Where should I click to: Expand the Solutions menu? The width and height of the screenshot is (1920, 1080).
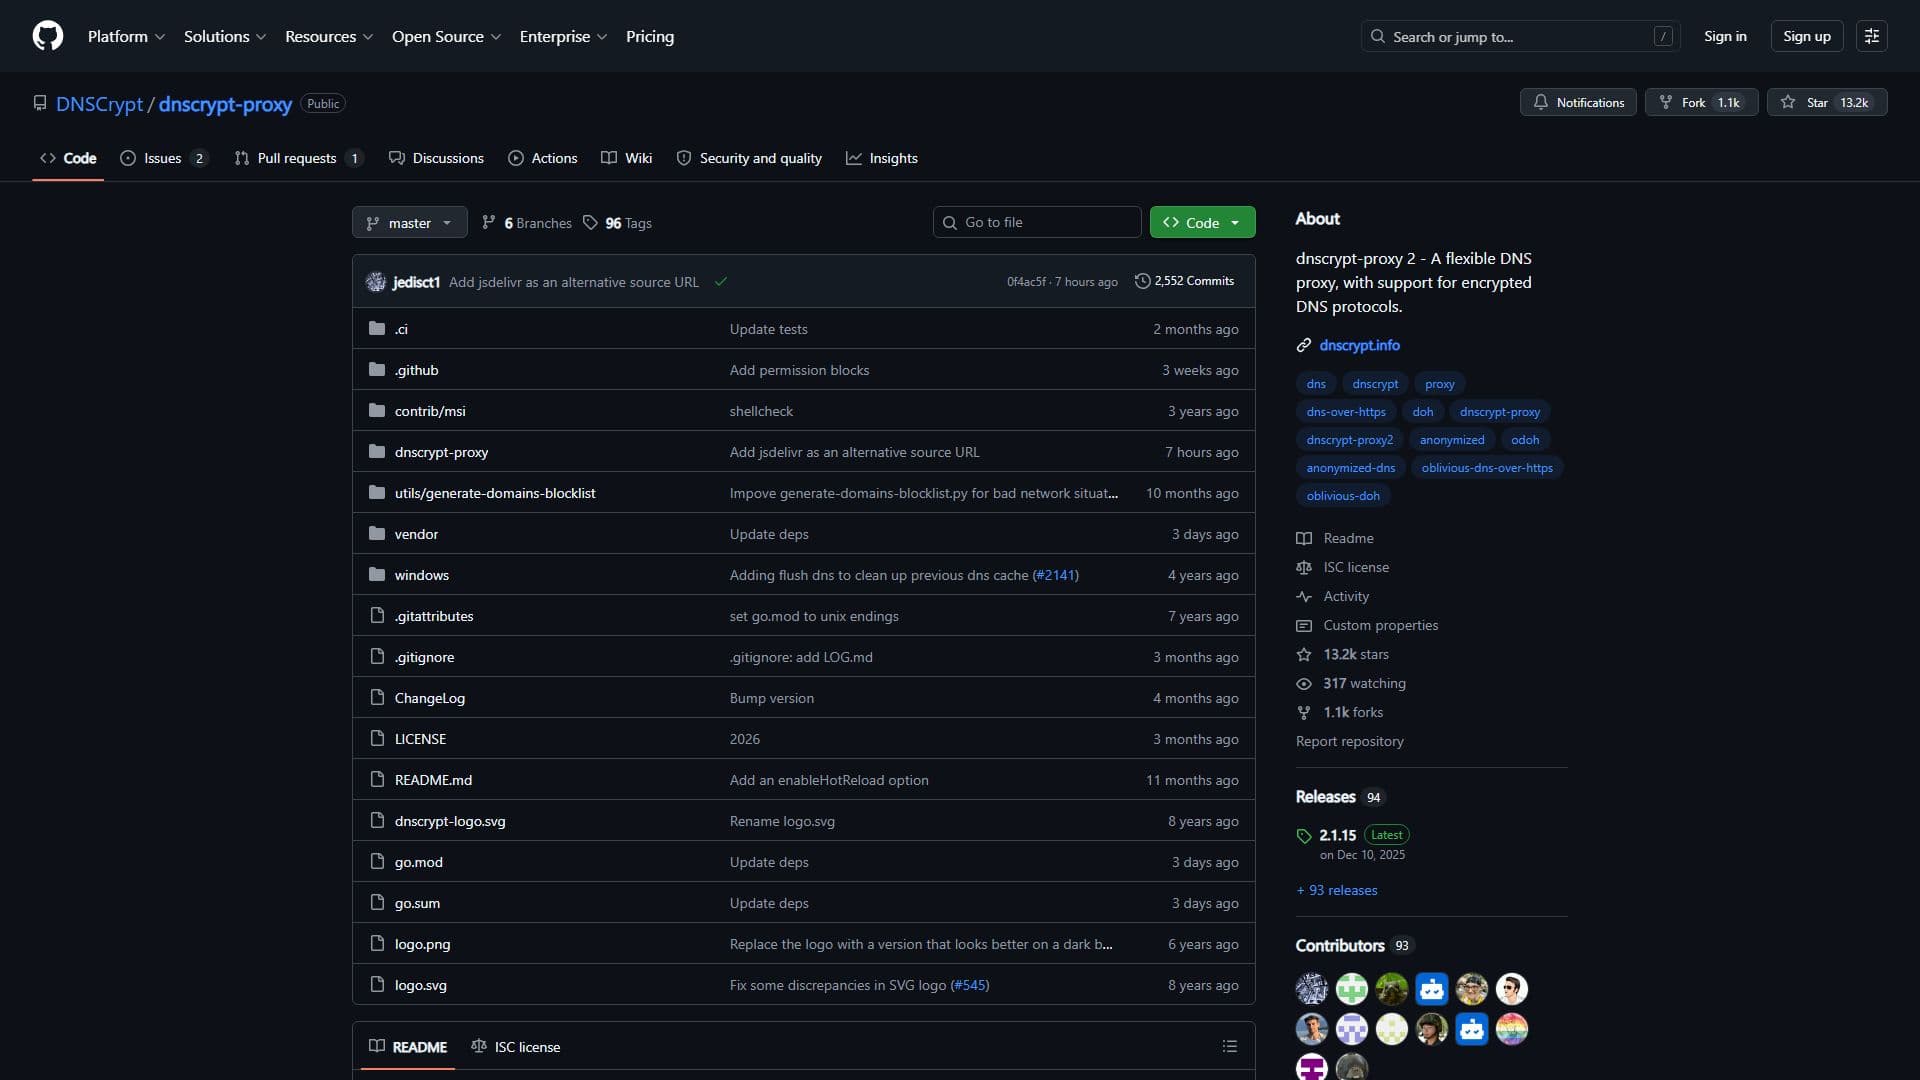coord(225,36)
